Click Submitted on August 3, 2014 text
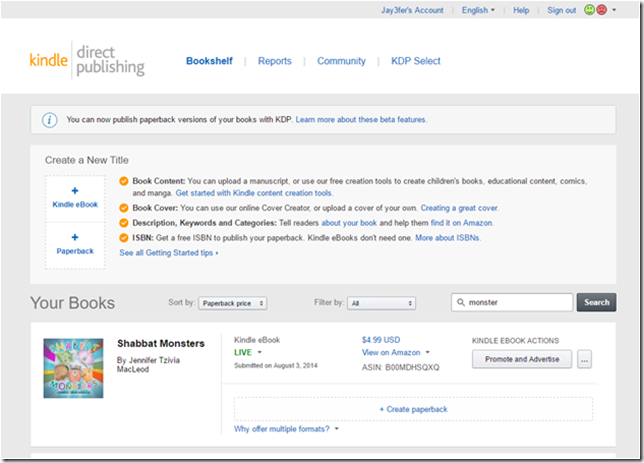This screenshot has height=463, width=644. (276, 366)
